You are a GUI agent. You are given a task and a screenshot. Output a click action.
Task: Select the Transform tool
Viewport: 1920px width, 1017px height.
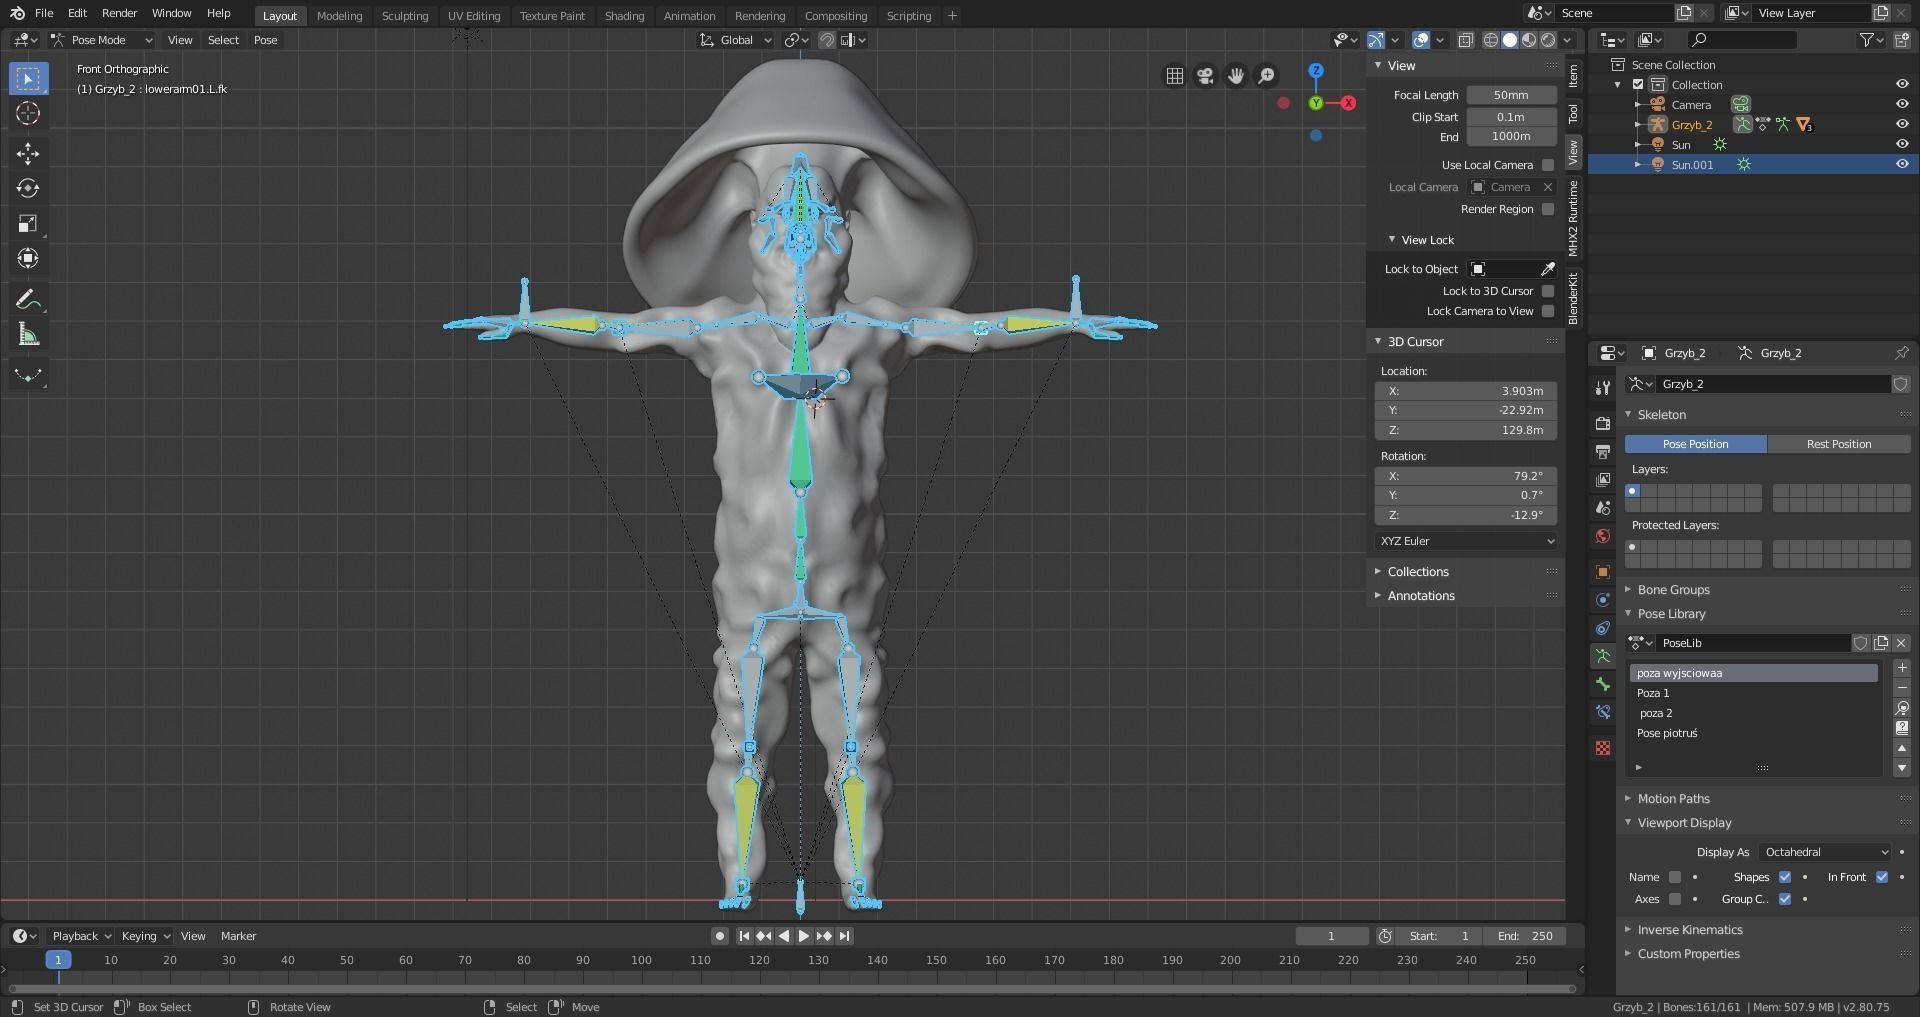coord(28,258)
